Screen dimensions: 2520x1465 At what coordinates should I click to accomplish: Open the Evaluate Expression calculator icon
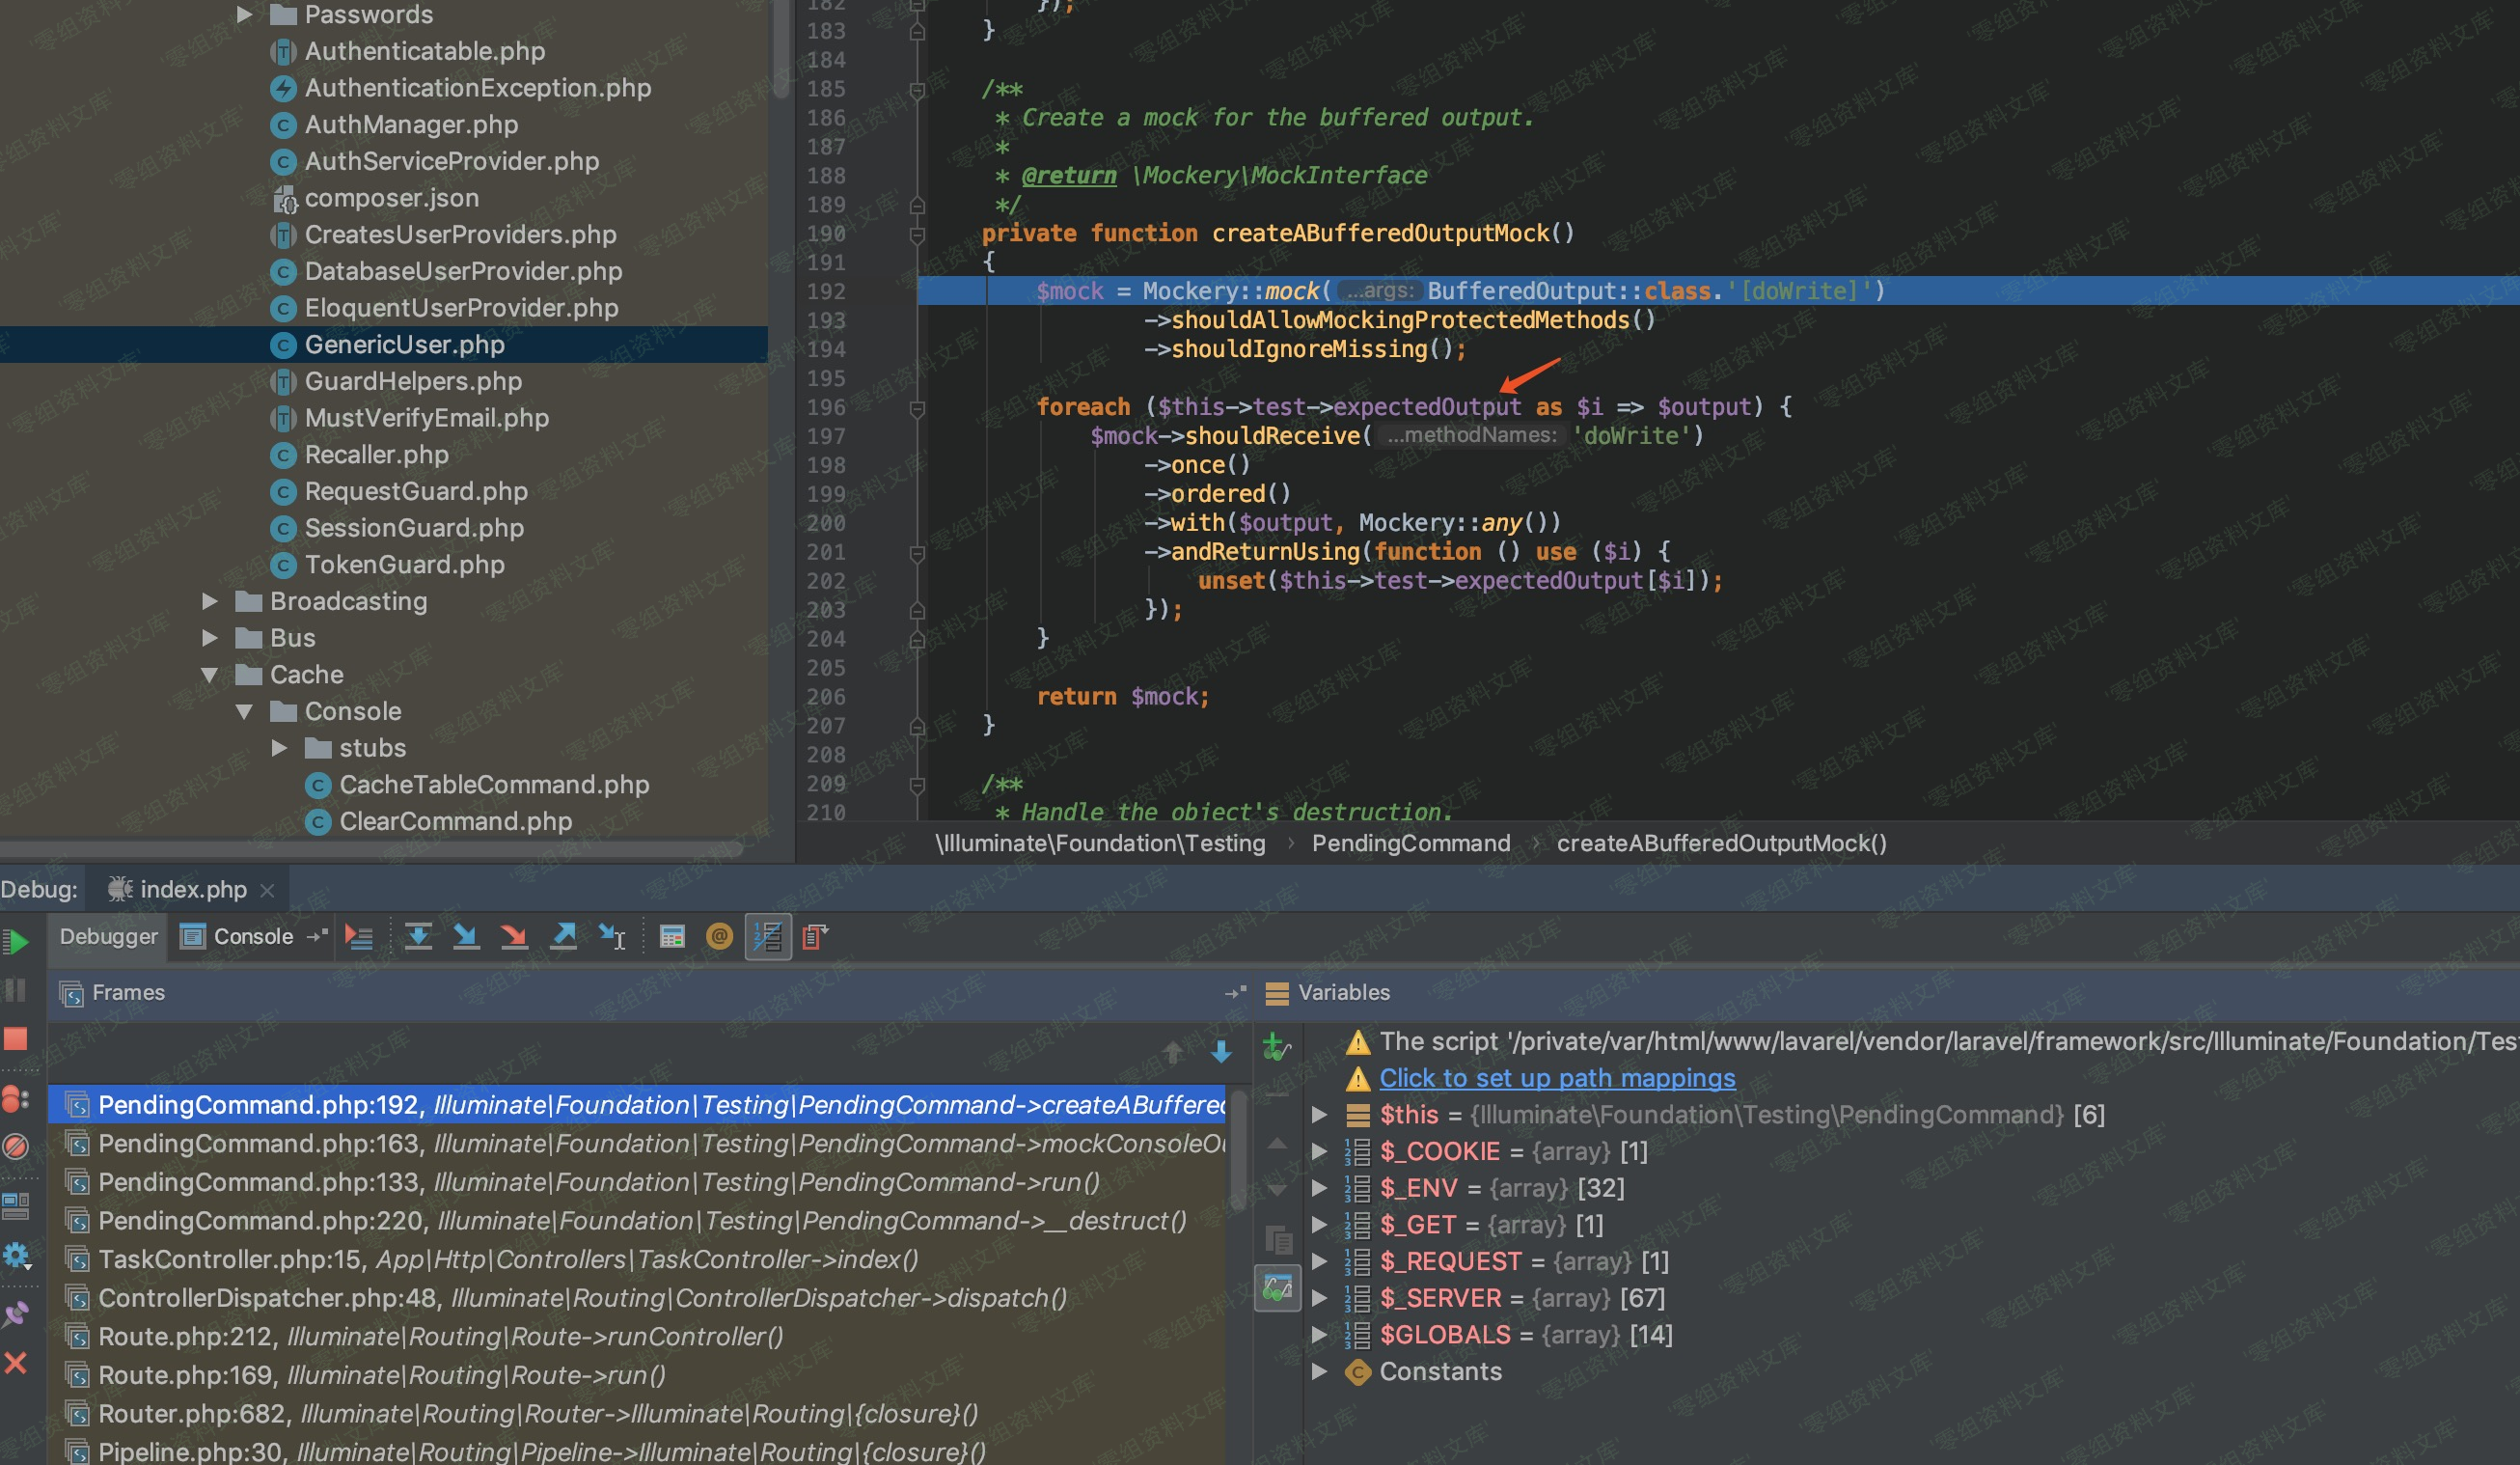coord(672,936)
